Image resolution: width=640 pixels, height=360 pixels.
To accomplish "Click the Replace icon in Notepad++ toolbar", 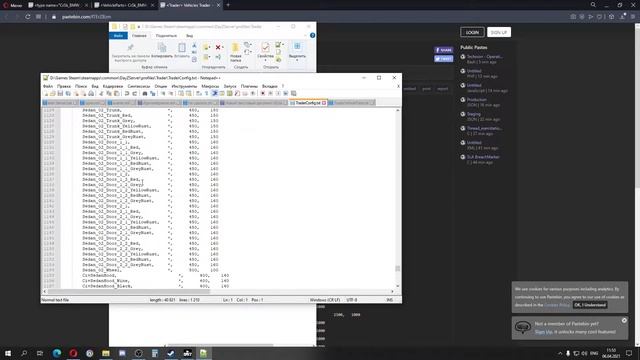I will point(153,93).
